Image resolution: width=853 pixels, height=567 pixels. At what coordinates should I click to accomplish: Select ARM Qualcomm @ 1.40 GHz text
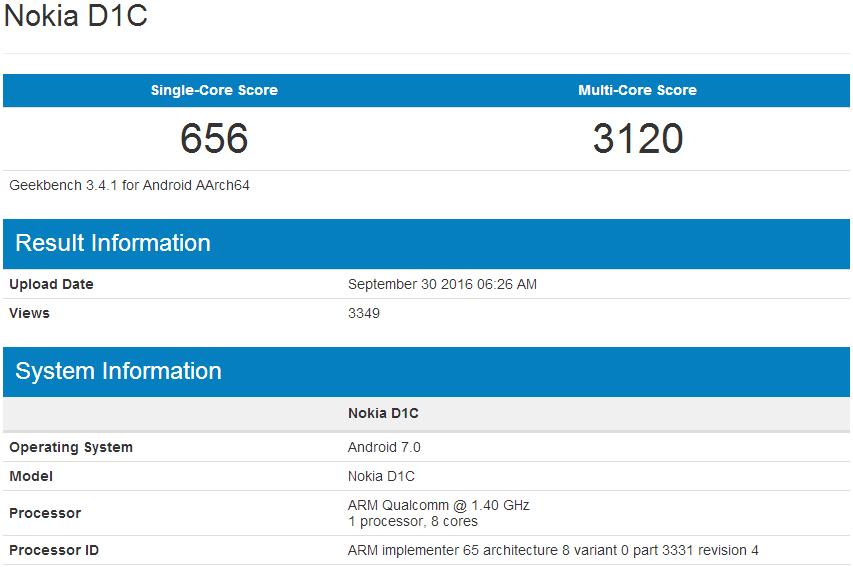pos(439,506)
